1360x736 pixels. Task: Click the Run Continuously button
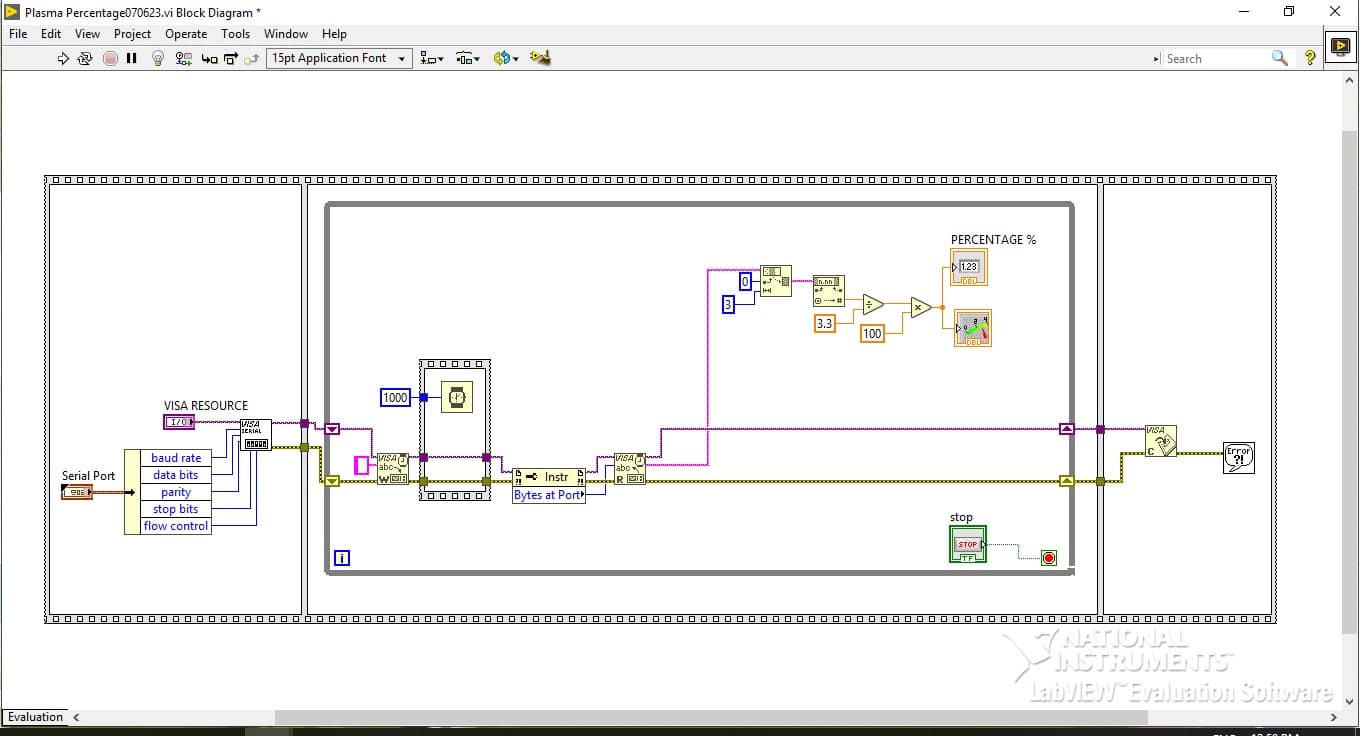[x=85, y=58]
